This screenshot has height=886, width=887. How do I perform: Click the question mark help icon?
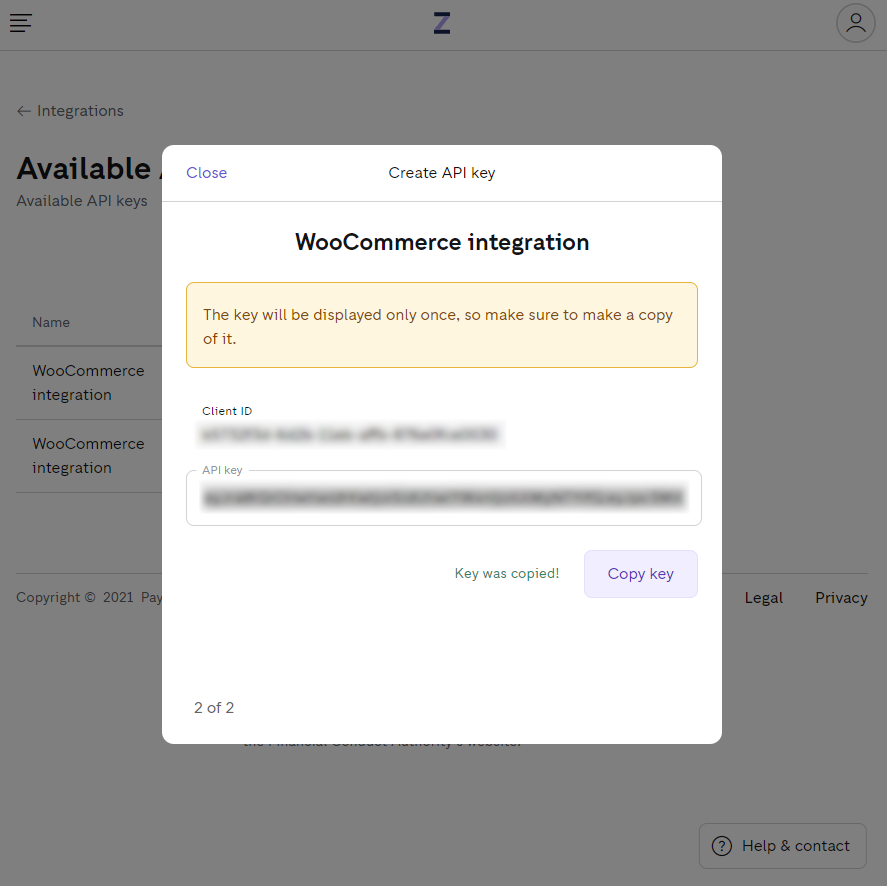pyautogui.click(x=721, y=845)
